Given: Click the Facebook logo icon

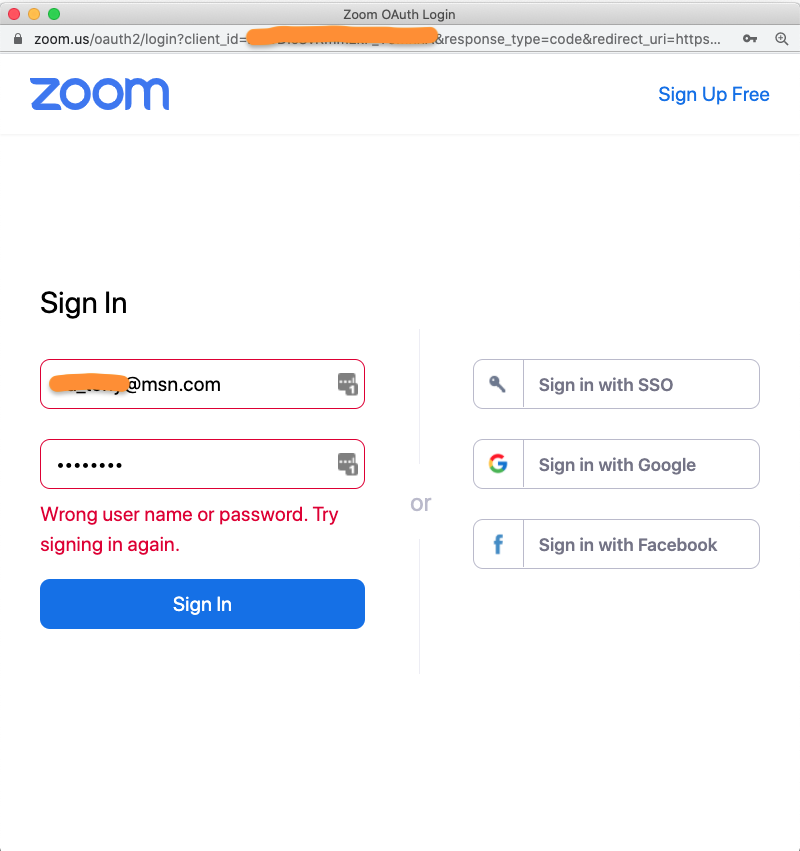Looking at the screenshot, I should point(498,545).
